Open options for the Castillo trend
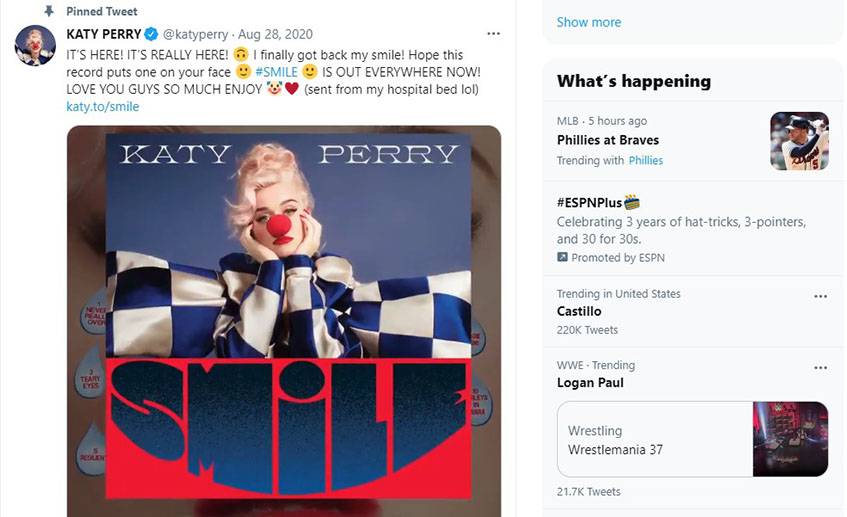Screen dimensions: 847x517 point(820,296)
